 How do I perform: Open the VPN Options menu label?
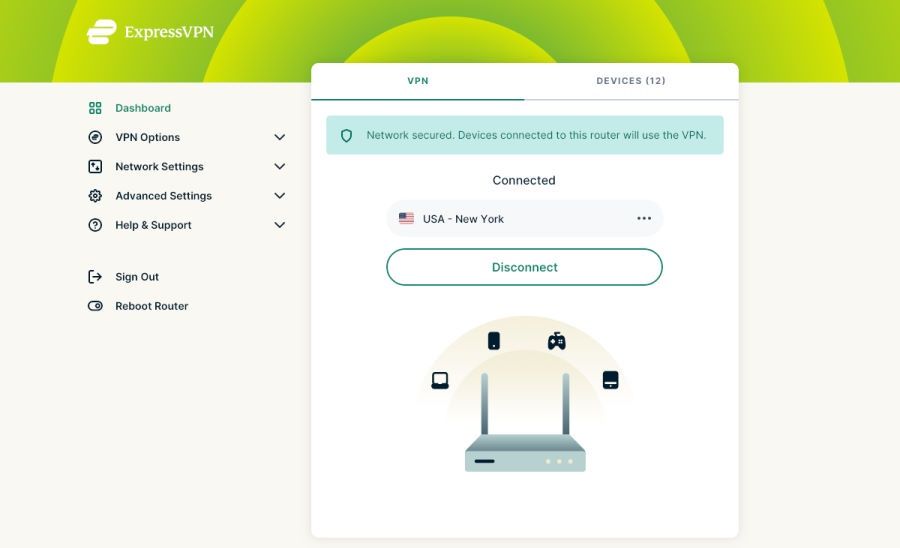[x=148, y=137]
